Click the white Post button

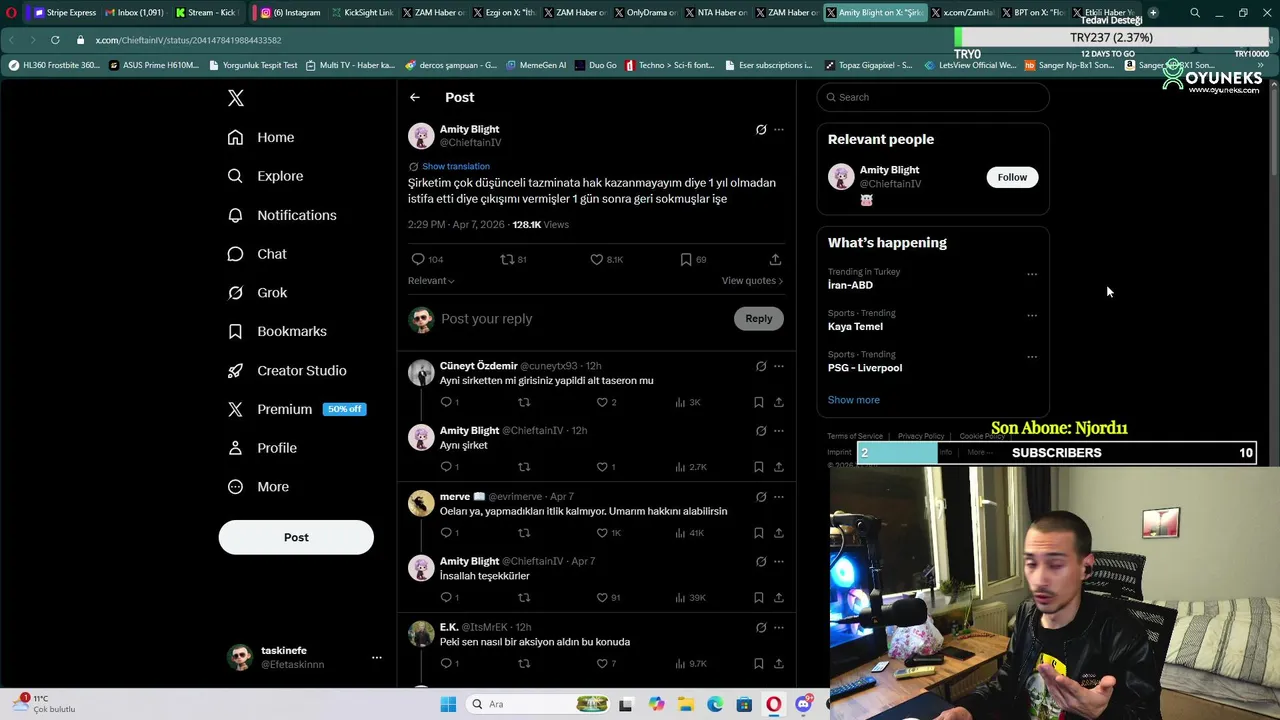coord(296,537)
